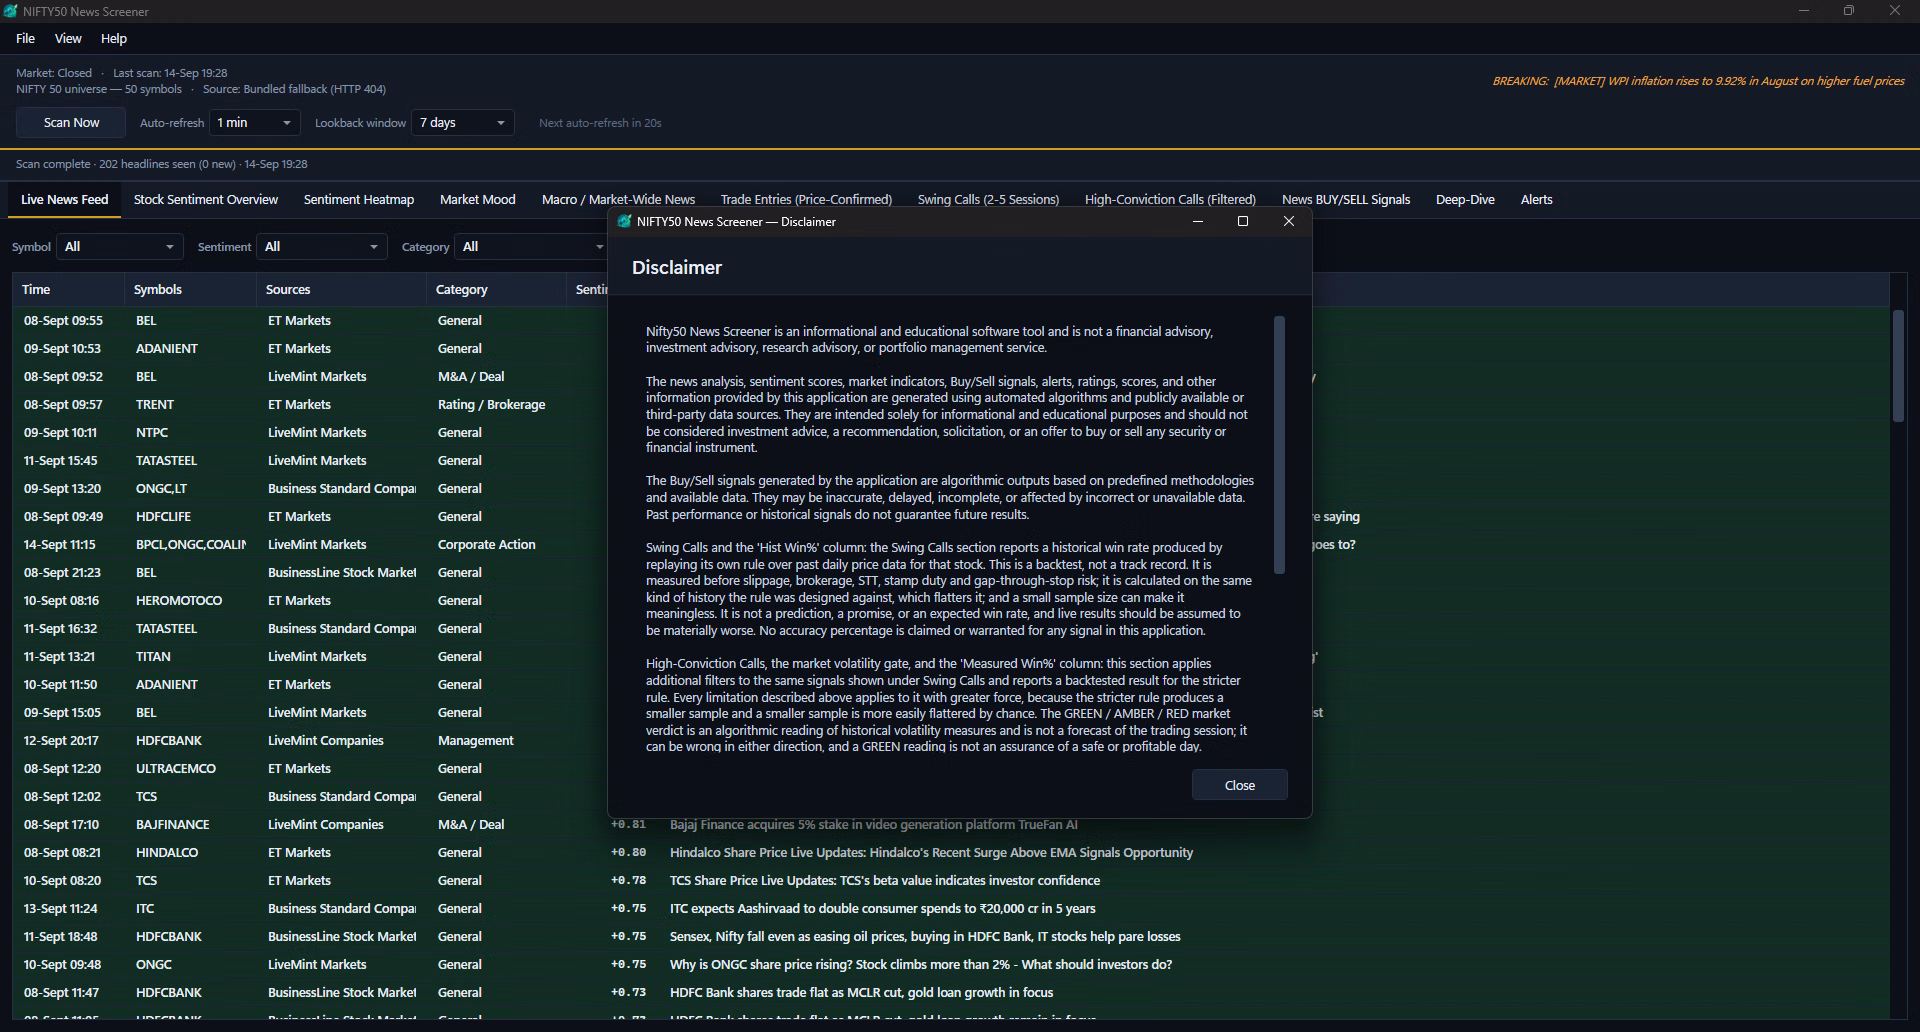Open the Auto-refresh 1 min dropdown
Image resolution: width=1920 pixels, height=1032 pixels.
[254, 123]
